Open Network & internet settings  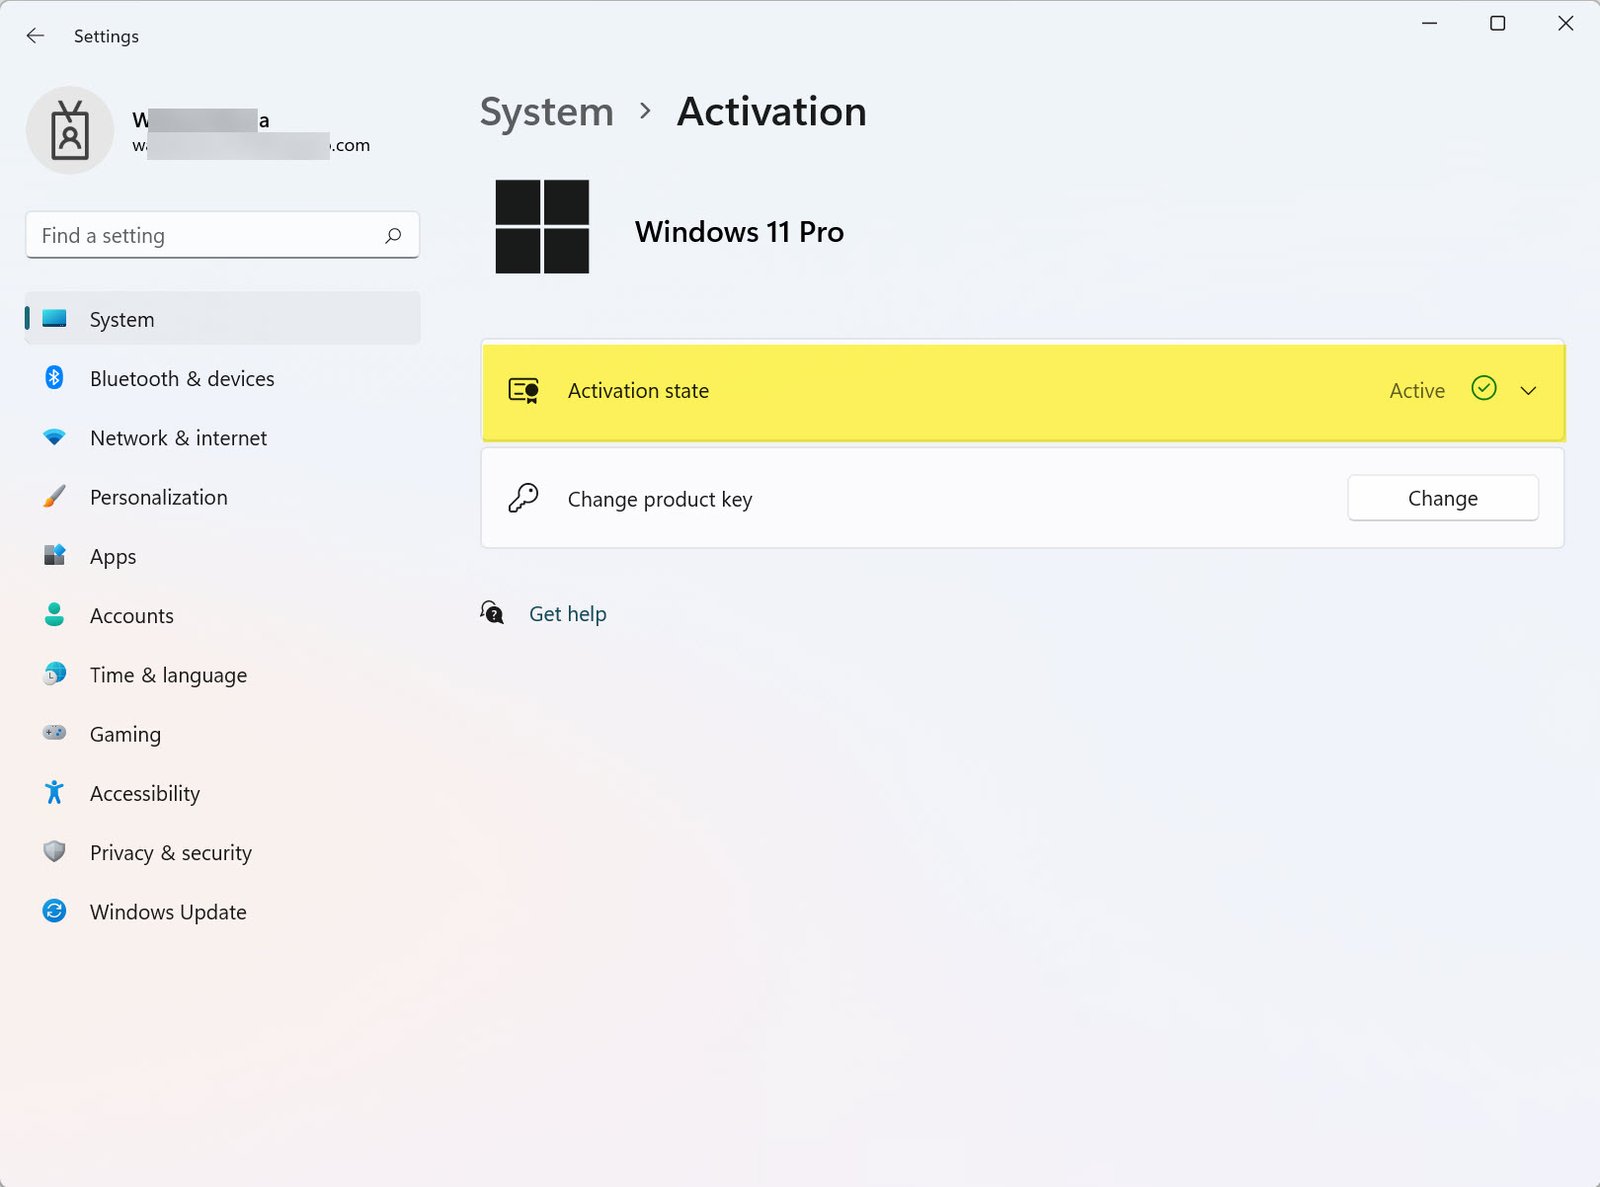coord(222,437)
